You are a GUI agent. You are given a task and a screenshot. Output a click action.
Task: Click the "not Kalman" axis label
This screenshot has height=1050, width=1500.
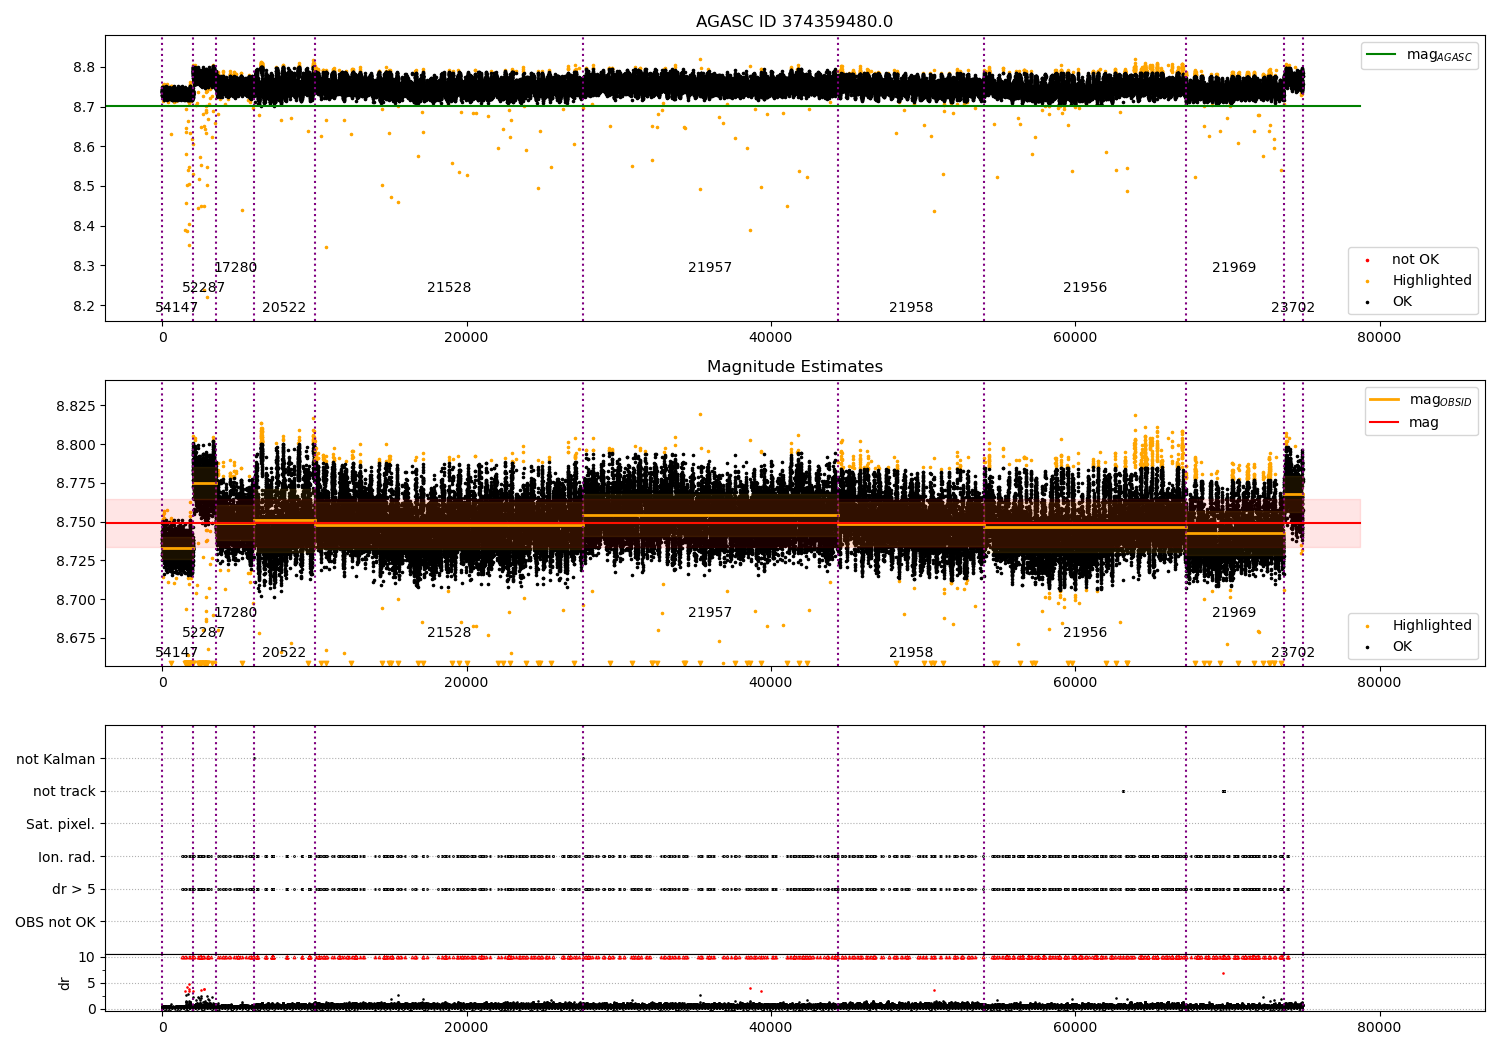click(x=56, y=760)
